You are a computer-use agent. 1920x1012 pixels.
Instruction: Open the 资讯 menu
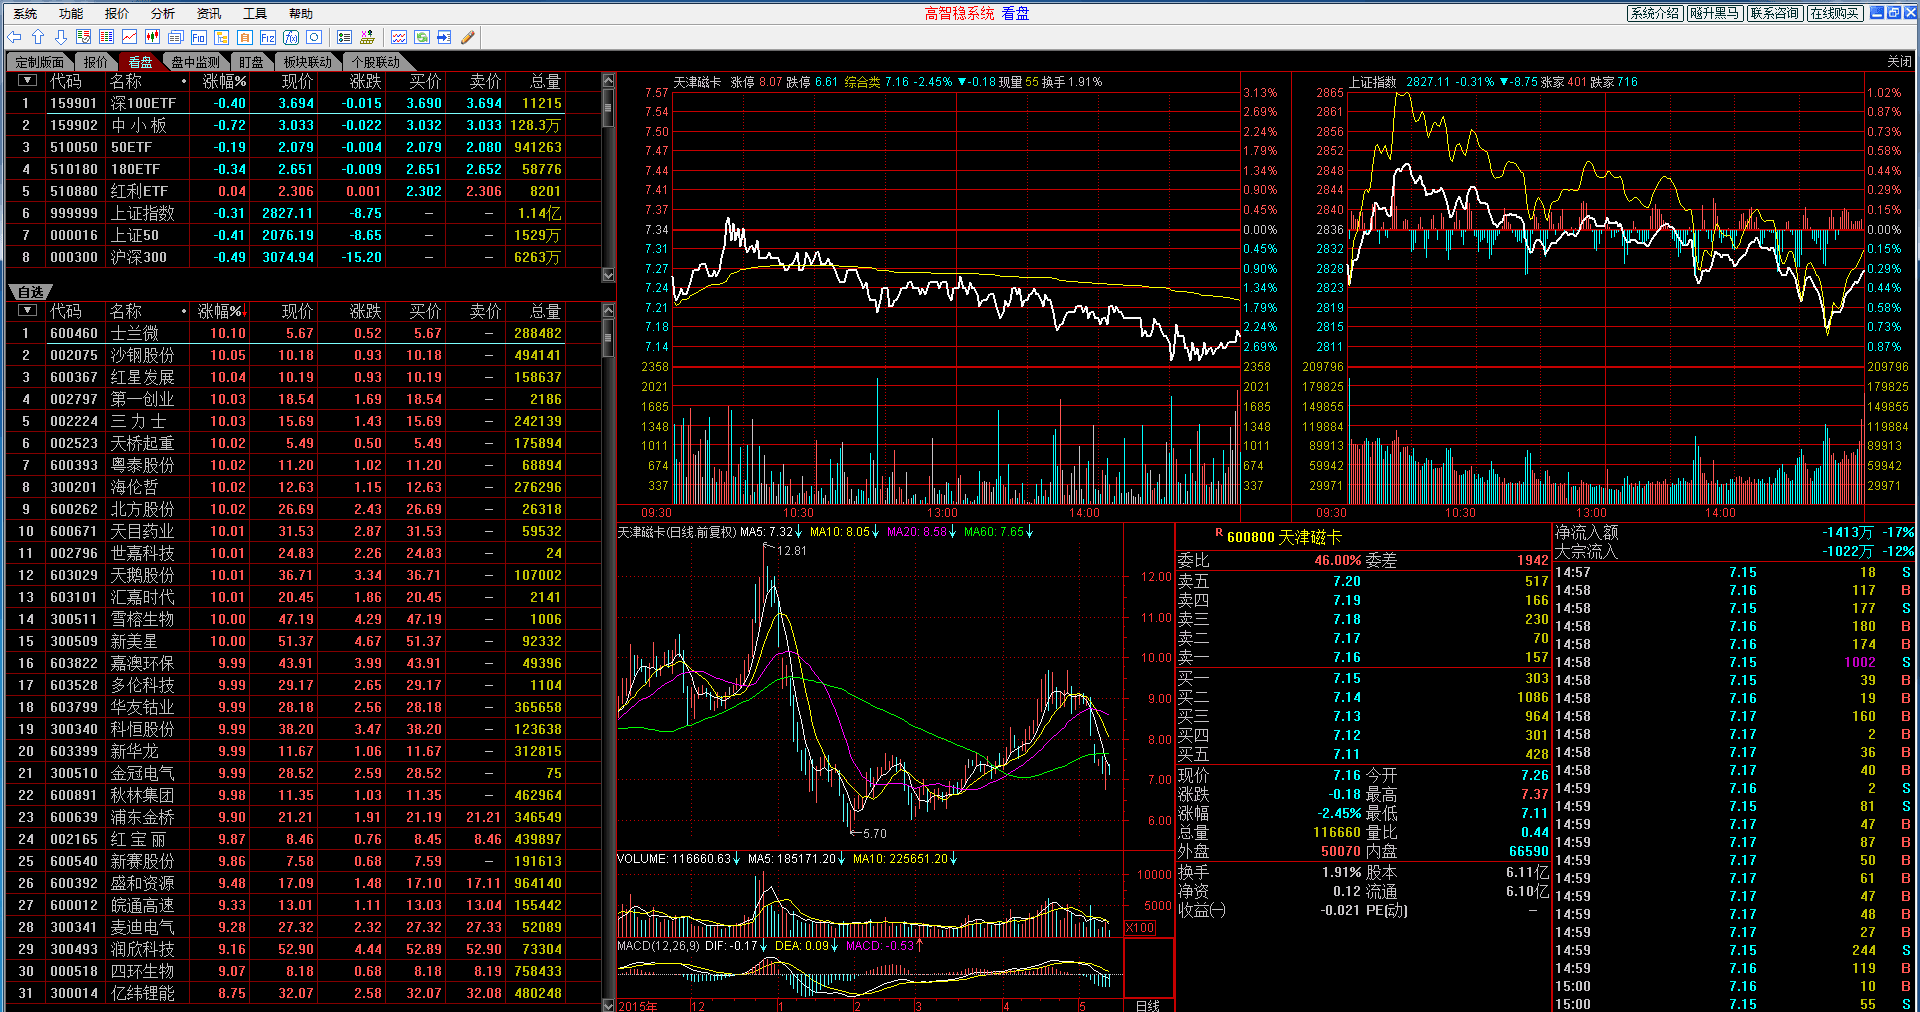209,14
